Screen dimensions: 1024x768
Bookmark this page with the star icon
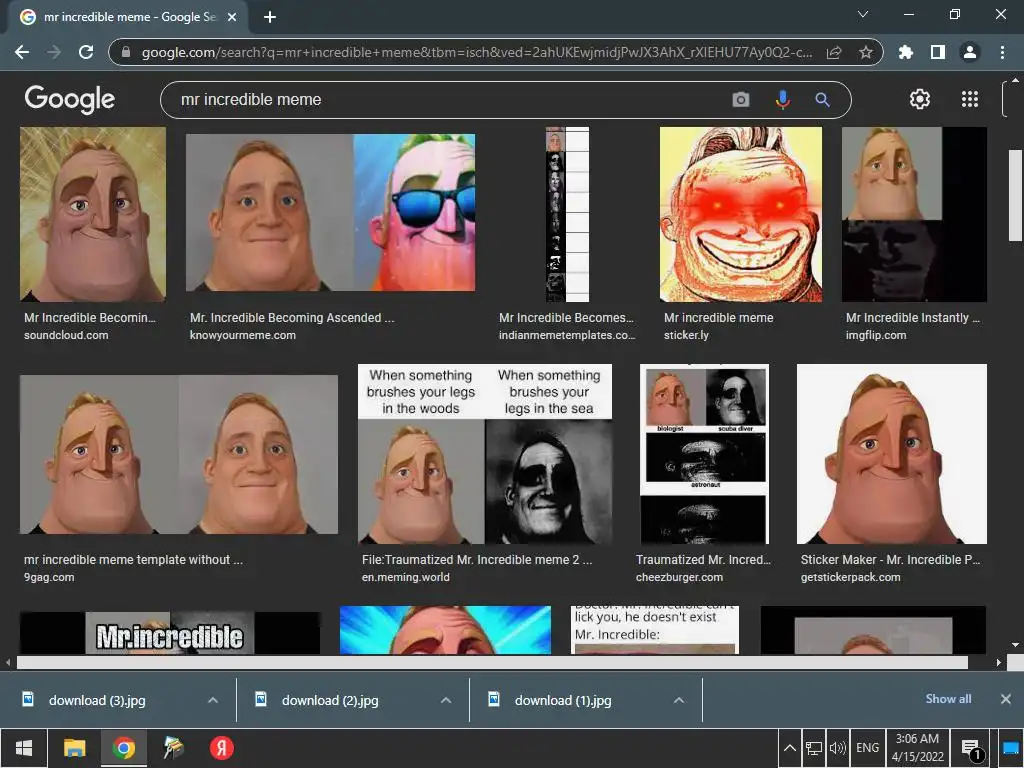(866, 52)
